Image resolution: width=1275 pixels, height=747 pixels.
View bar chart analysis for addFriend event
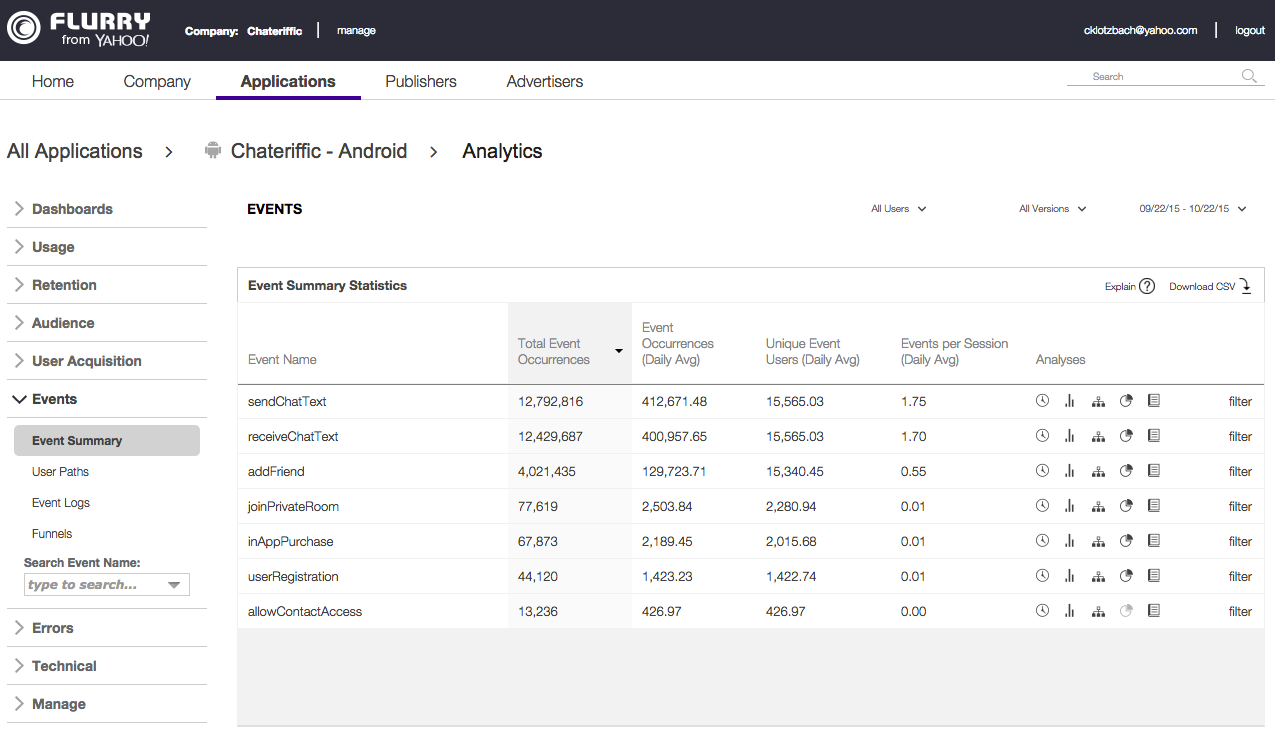[1070, 470]
